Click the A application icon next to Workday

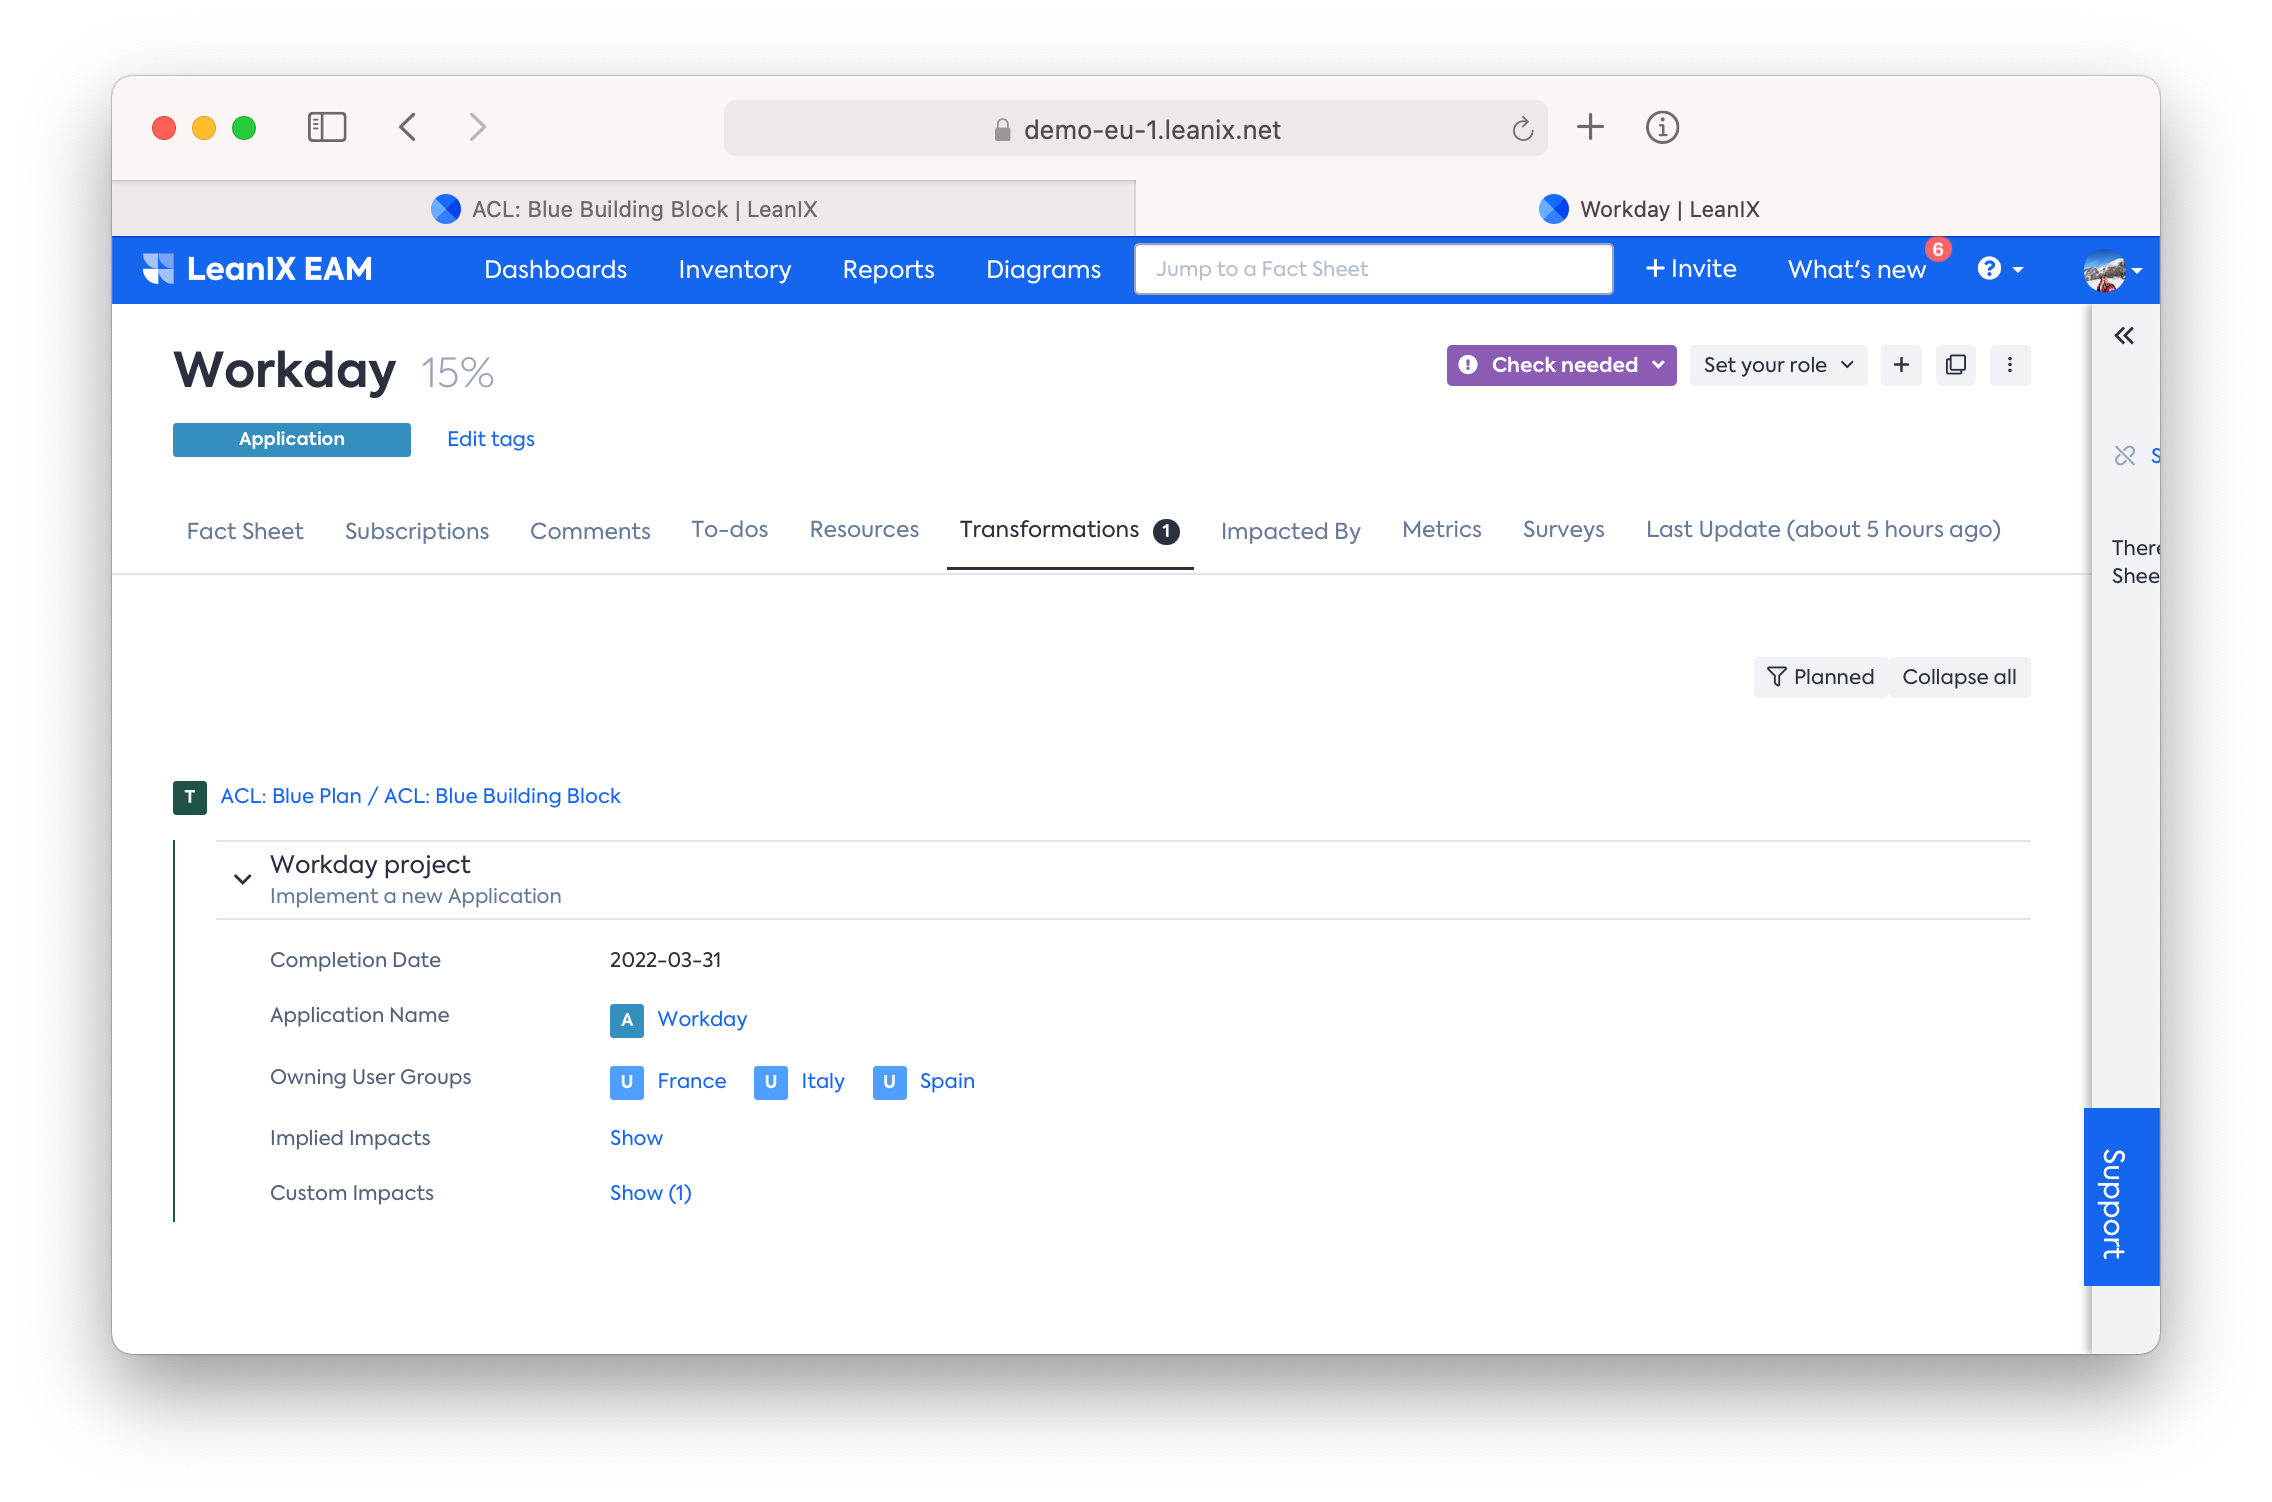[x=626, y=1020]
